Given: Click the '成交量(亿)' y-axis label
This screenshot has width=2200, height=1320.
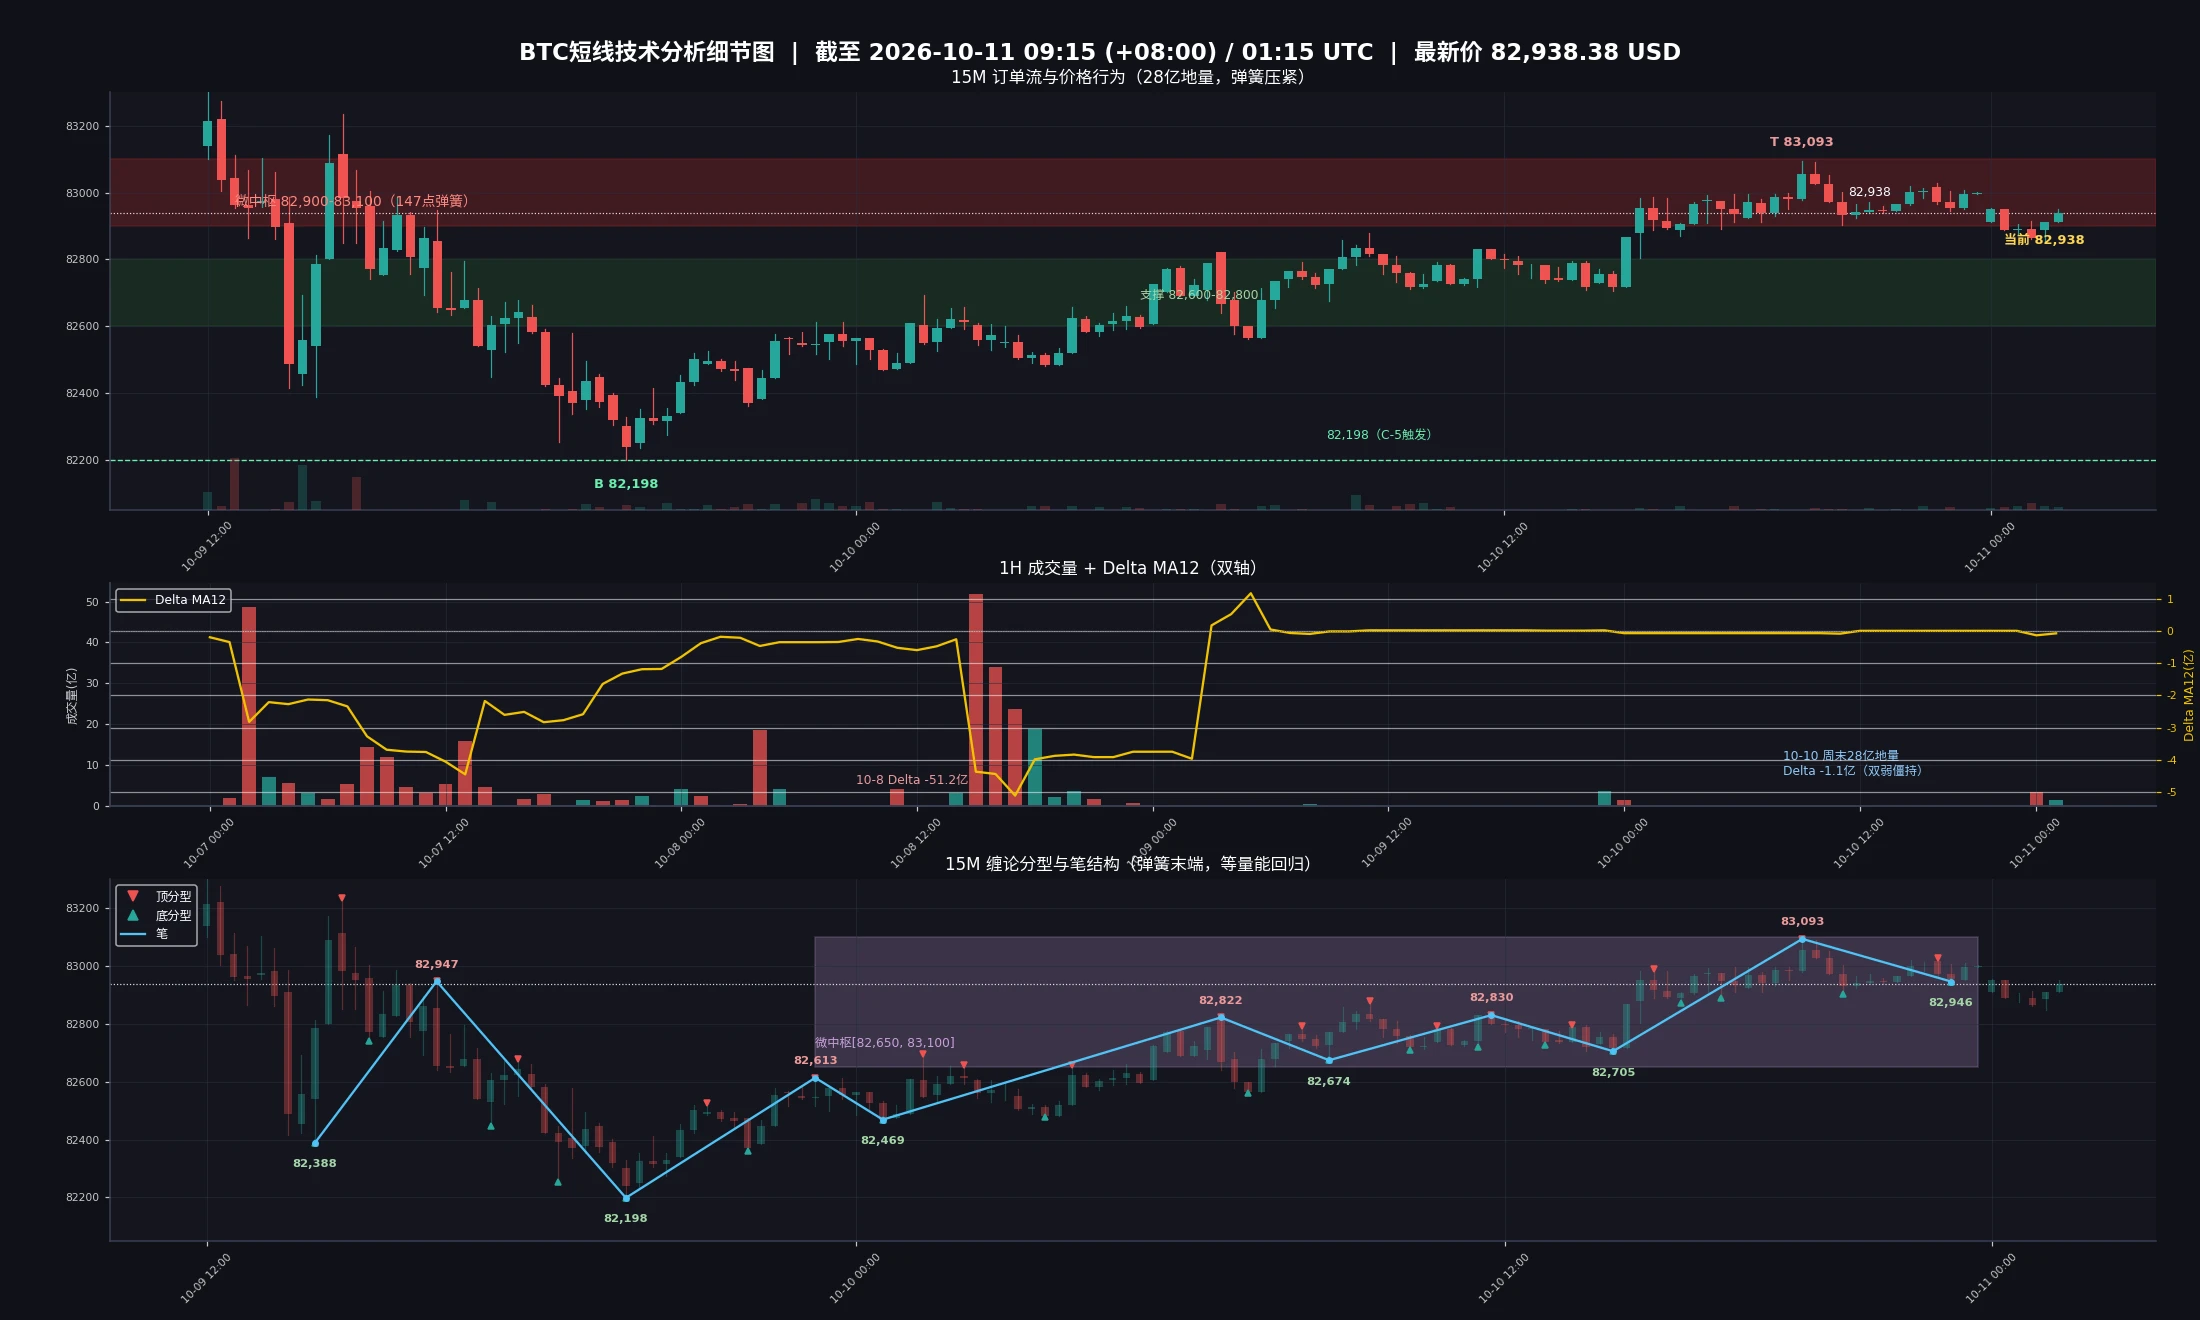Looking at the screenshot, I should 72,696.
